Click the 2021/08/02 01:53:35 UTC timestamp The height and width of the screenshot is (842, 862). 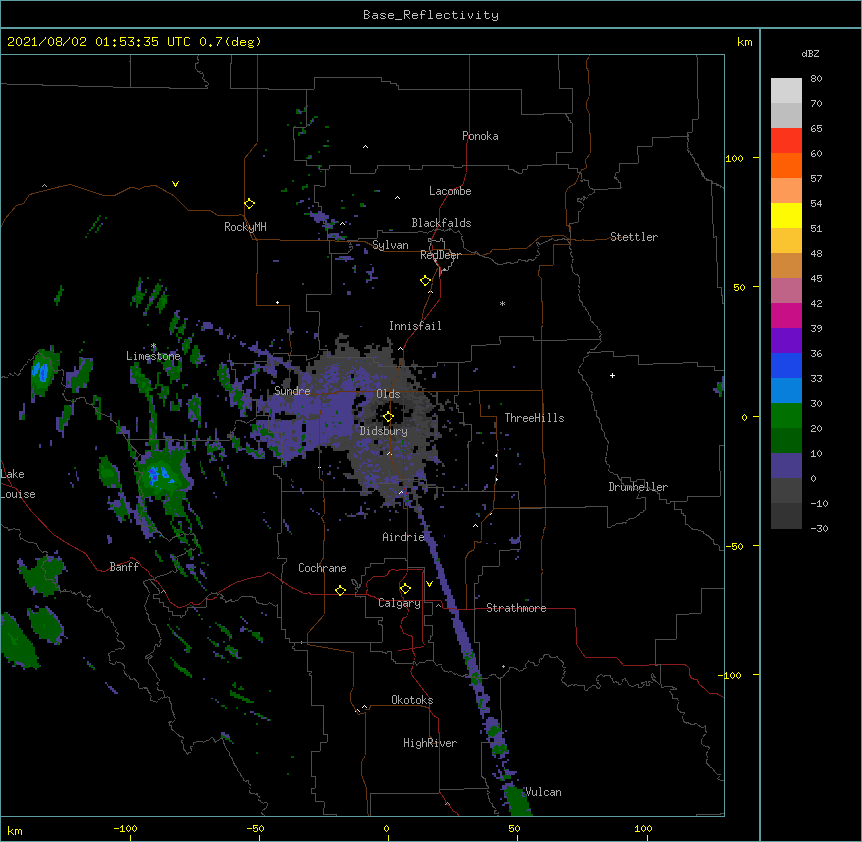point(98,42)
